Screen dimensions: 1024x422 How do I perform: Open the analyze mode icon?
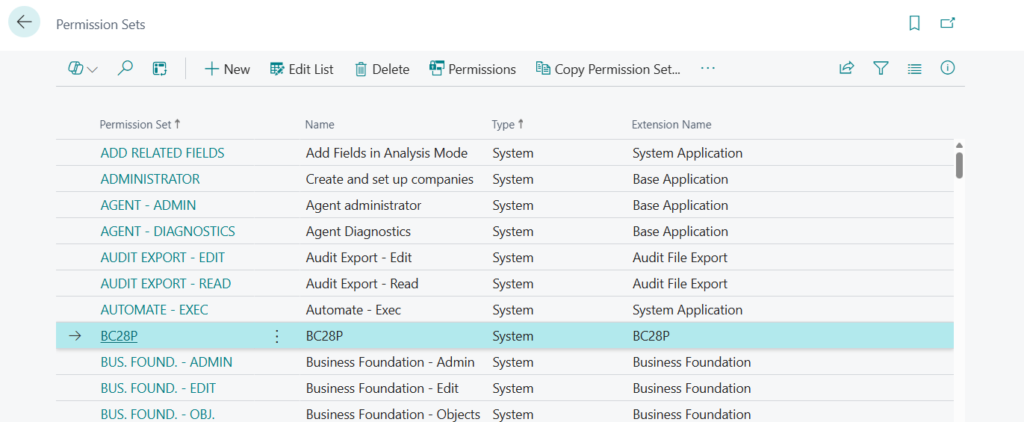click(158, 69)
